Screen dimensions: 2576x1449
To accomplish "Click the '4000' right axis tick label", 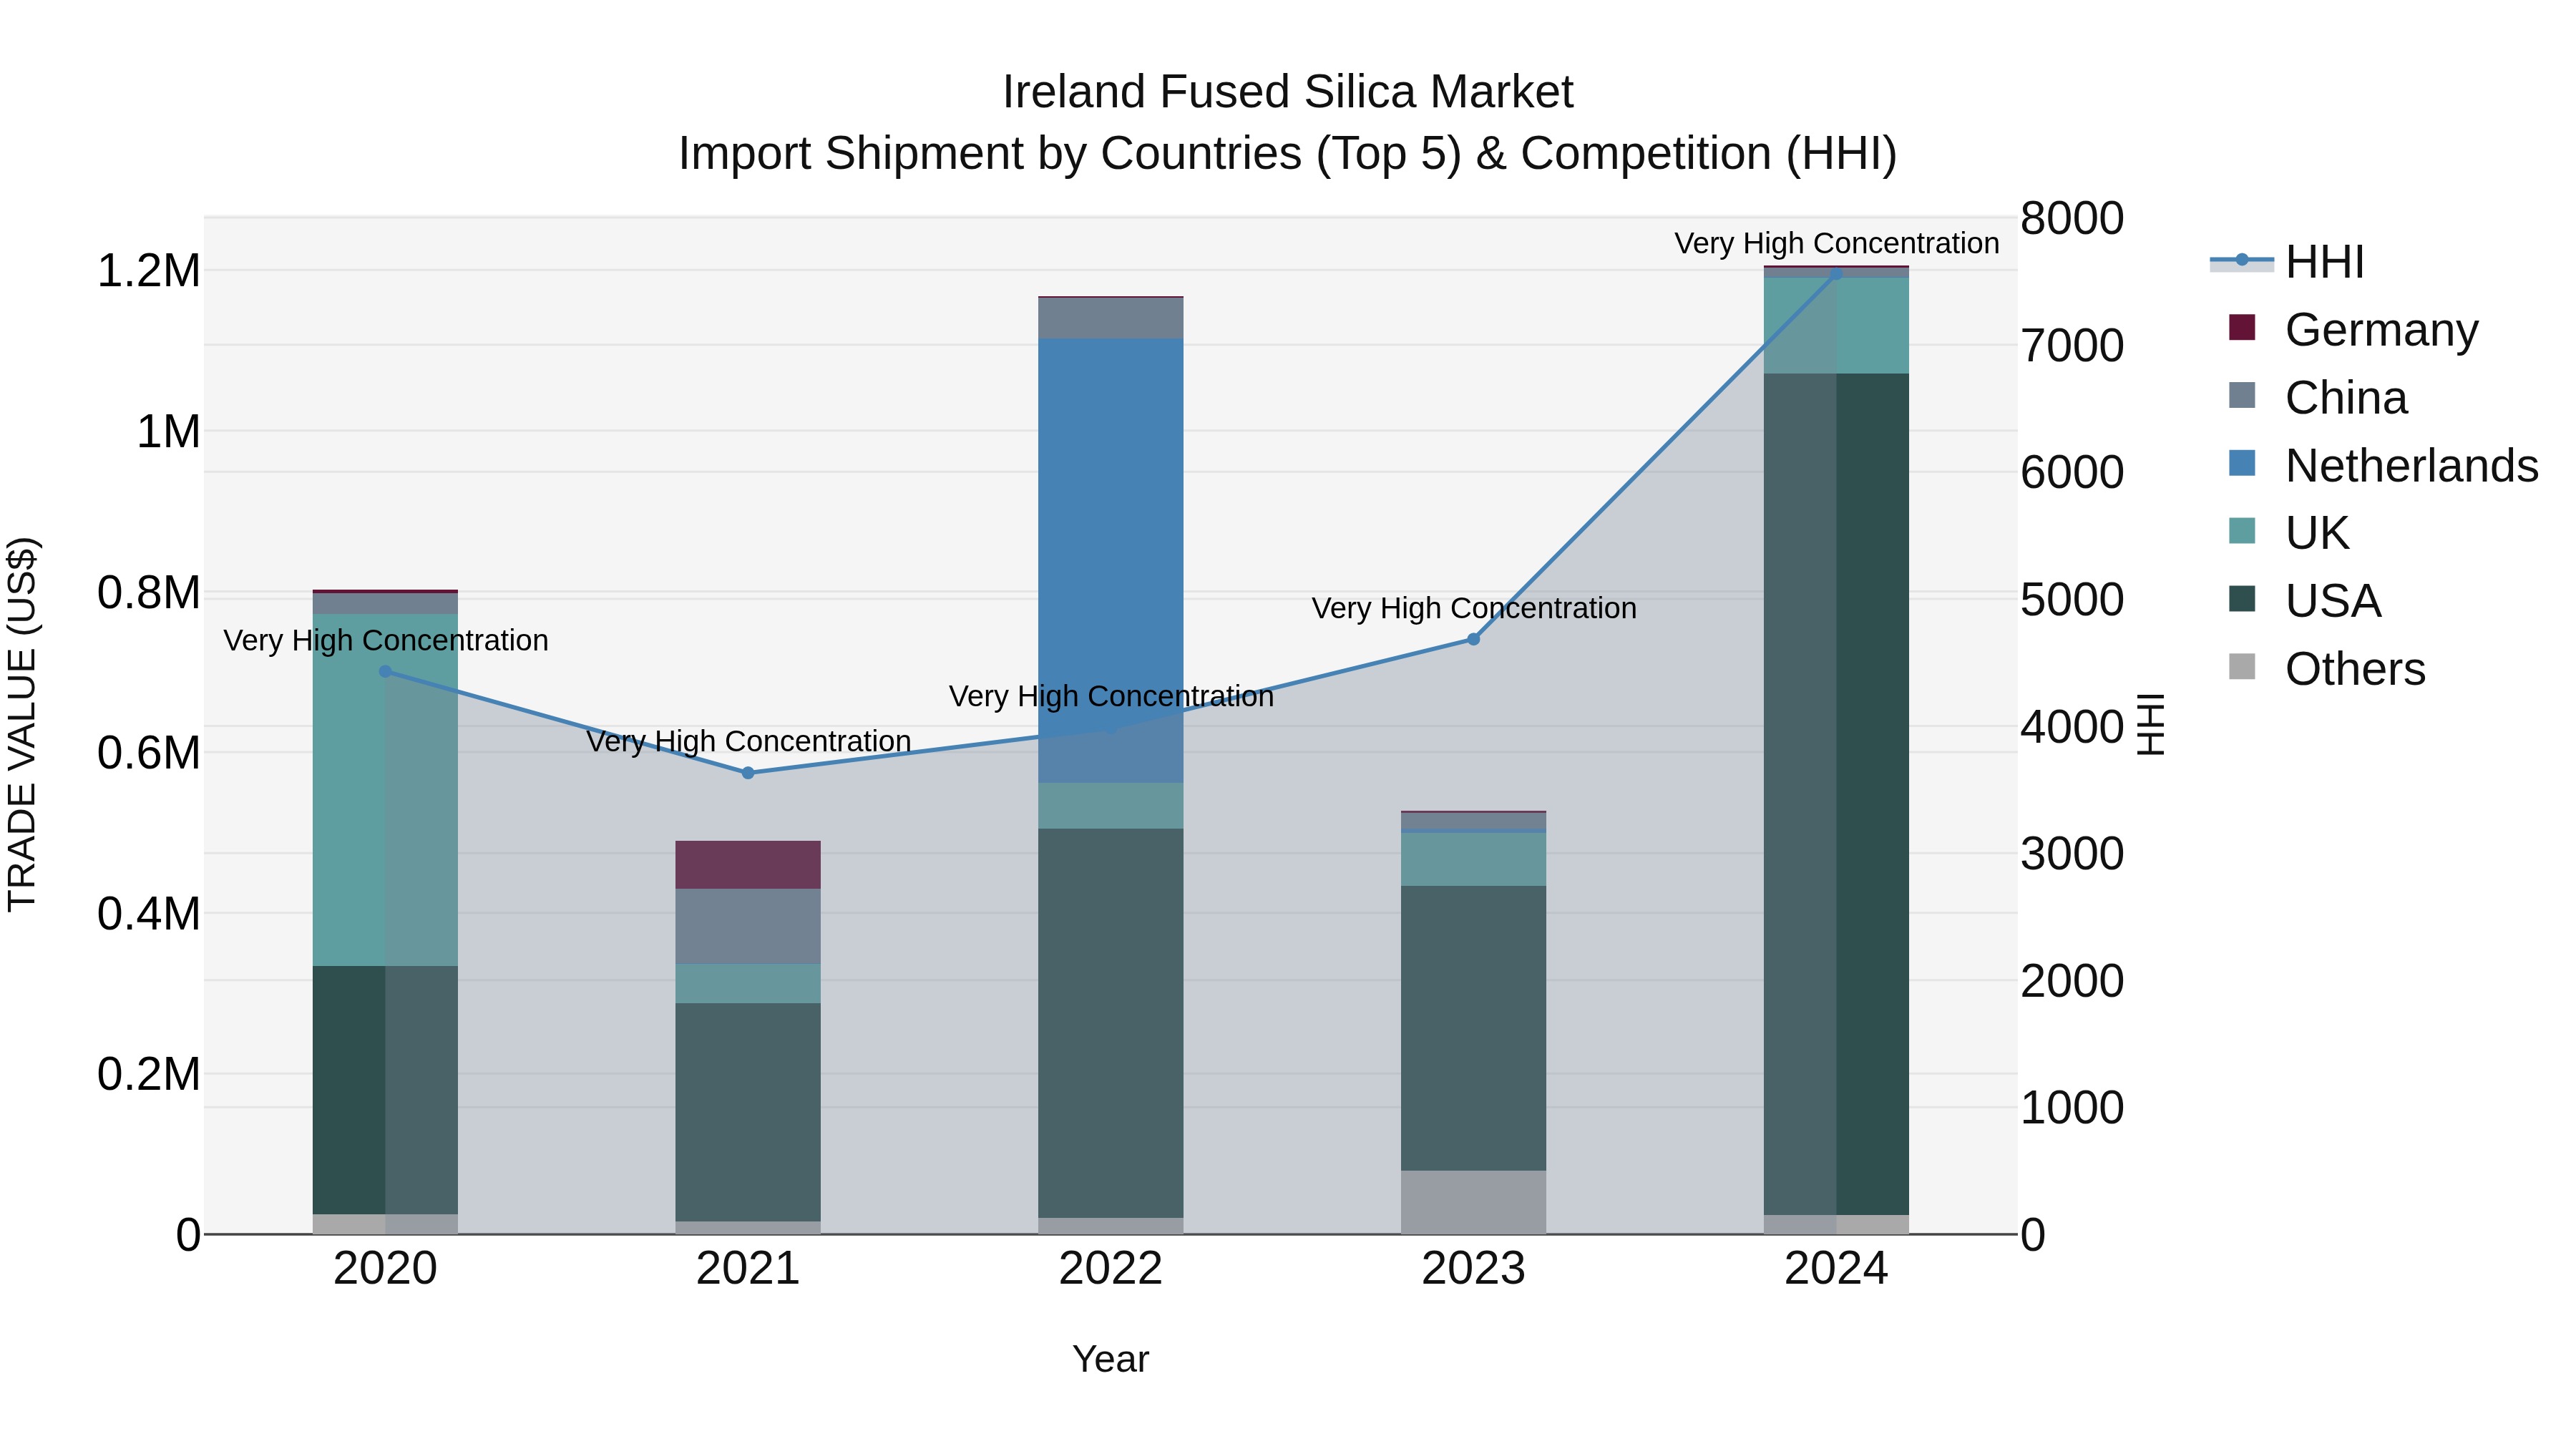I will (2072, 727).
